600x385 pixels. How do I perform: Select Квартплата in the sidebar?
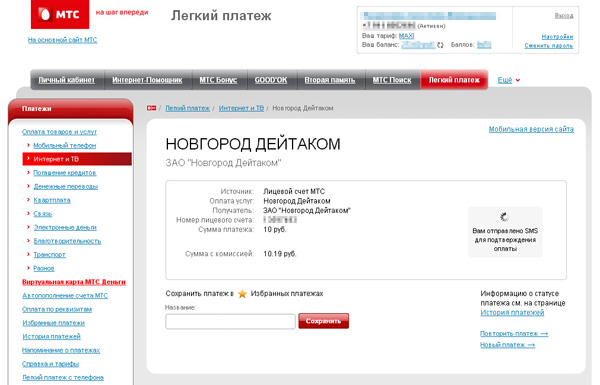[52, 200]
